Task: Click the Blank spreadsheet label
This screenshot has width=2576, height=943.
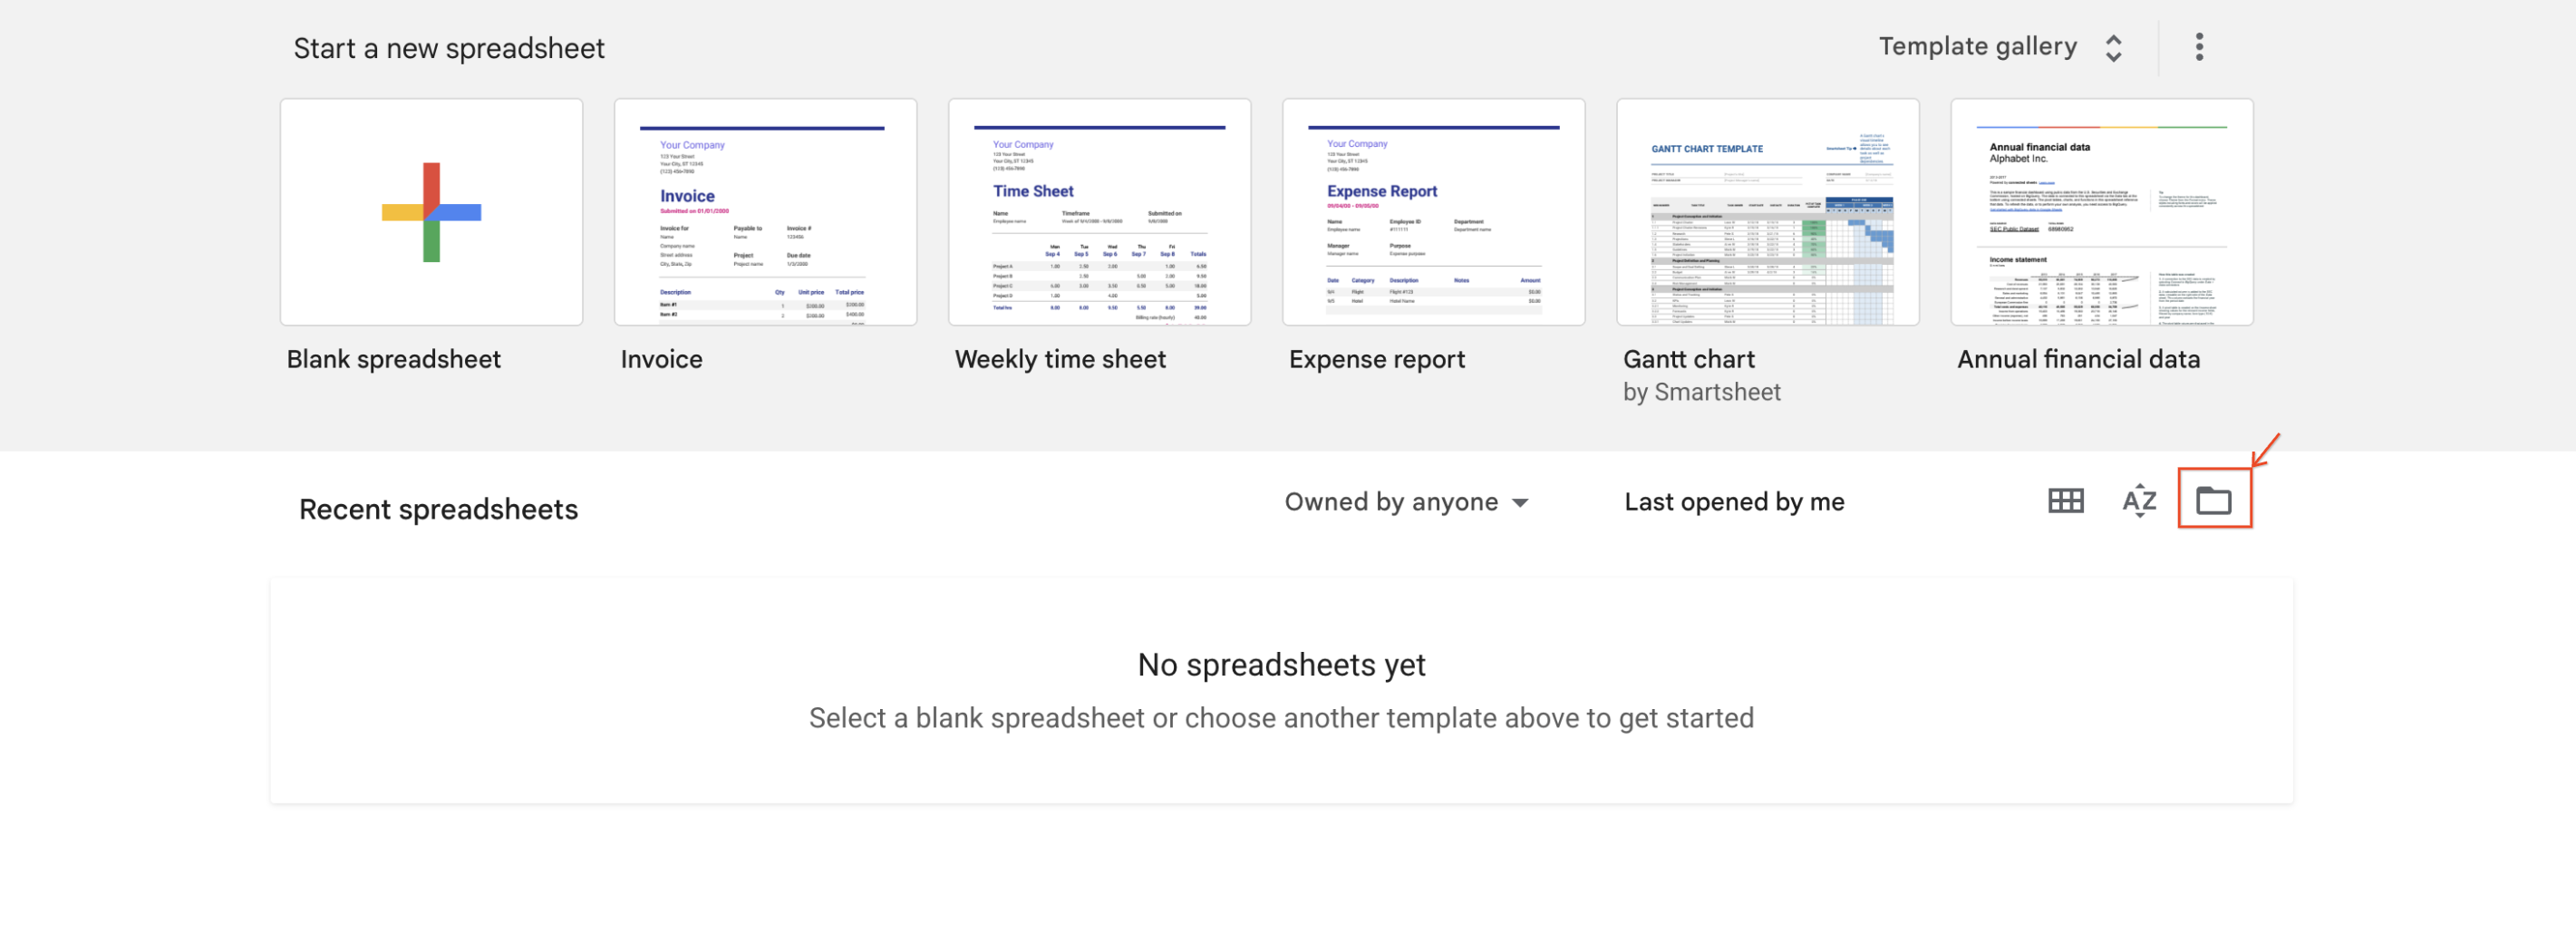Action: pos(393,359)
